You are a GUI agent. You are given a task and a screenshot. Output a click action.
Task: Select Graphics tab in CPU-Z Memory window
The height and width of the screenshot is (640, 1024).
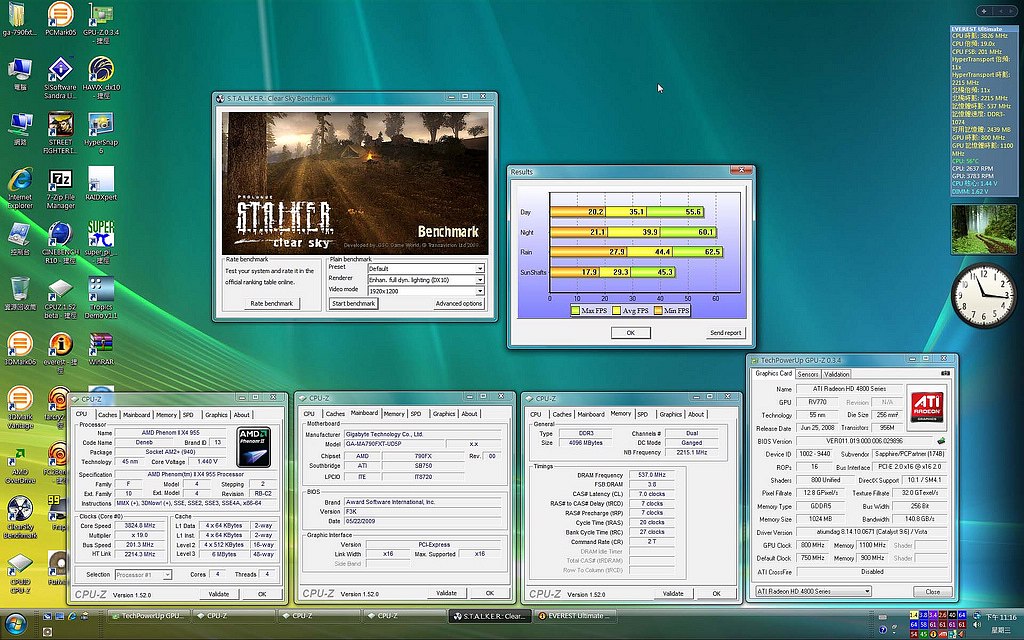tap(670, 414)
